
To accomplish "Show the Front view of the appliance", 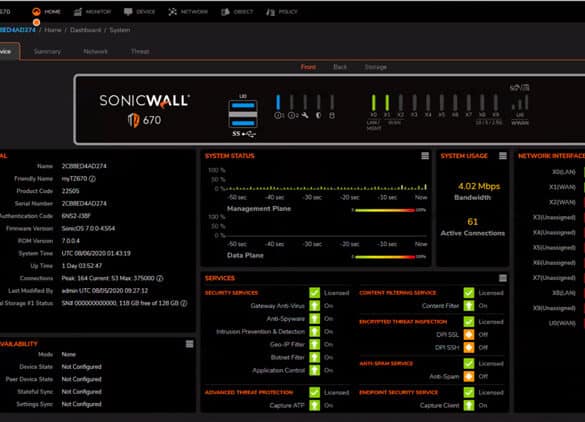I will 308,67.
